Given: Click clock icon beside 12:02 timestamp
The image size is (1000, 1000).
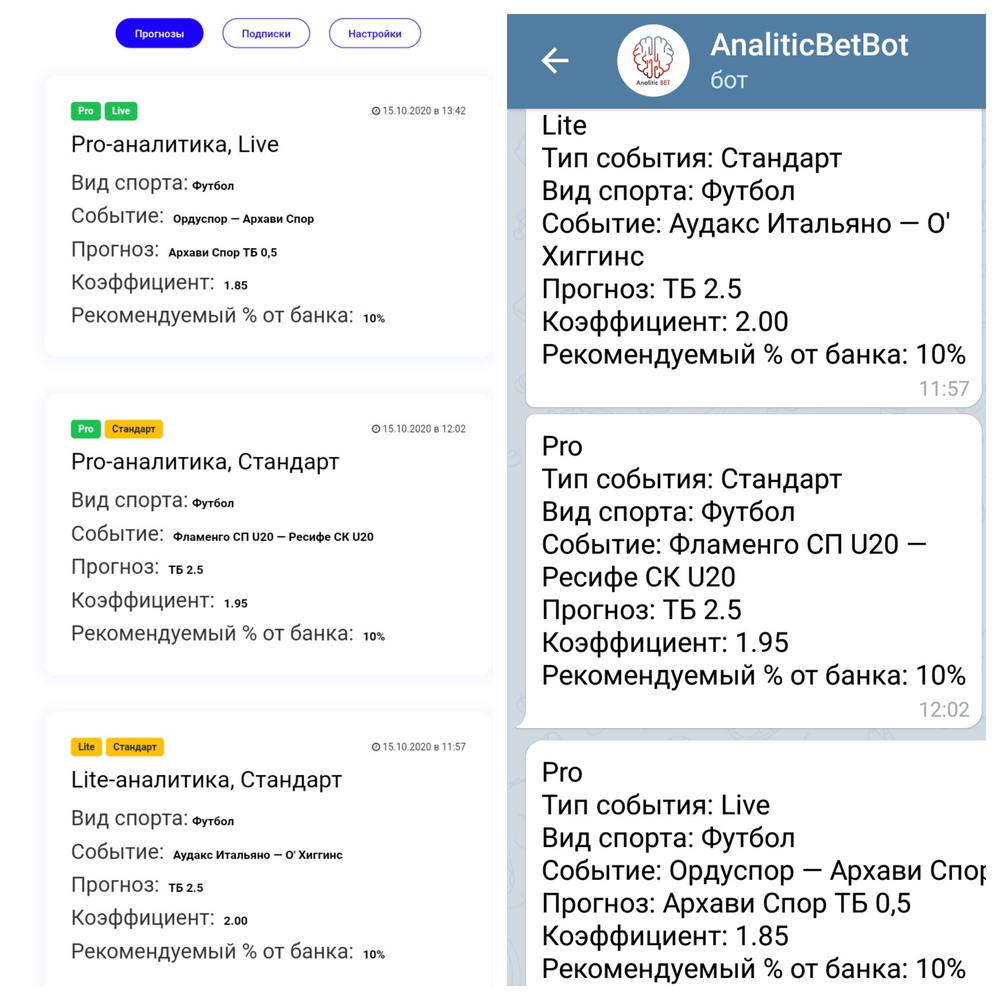Looking at the screenshot, I should 376,429.
